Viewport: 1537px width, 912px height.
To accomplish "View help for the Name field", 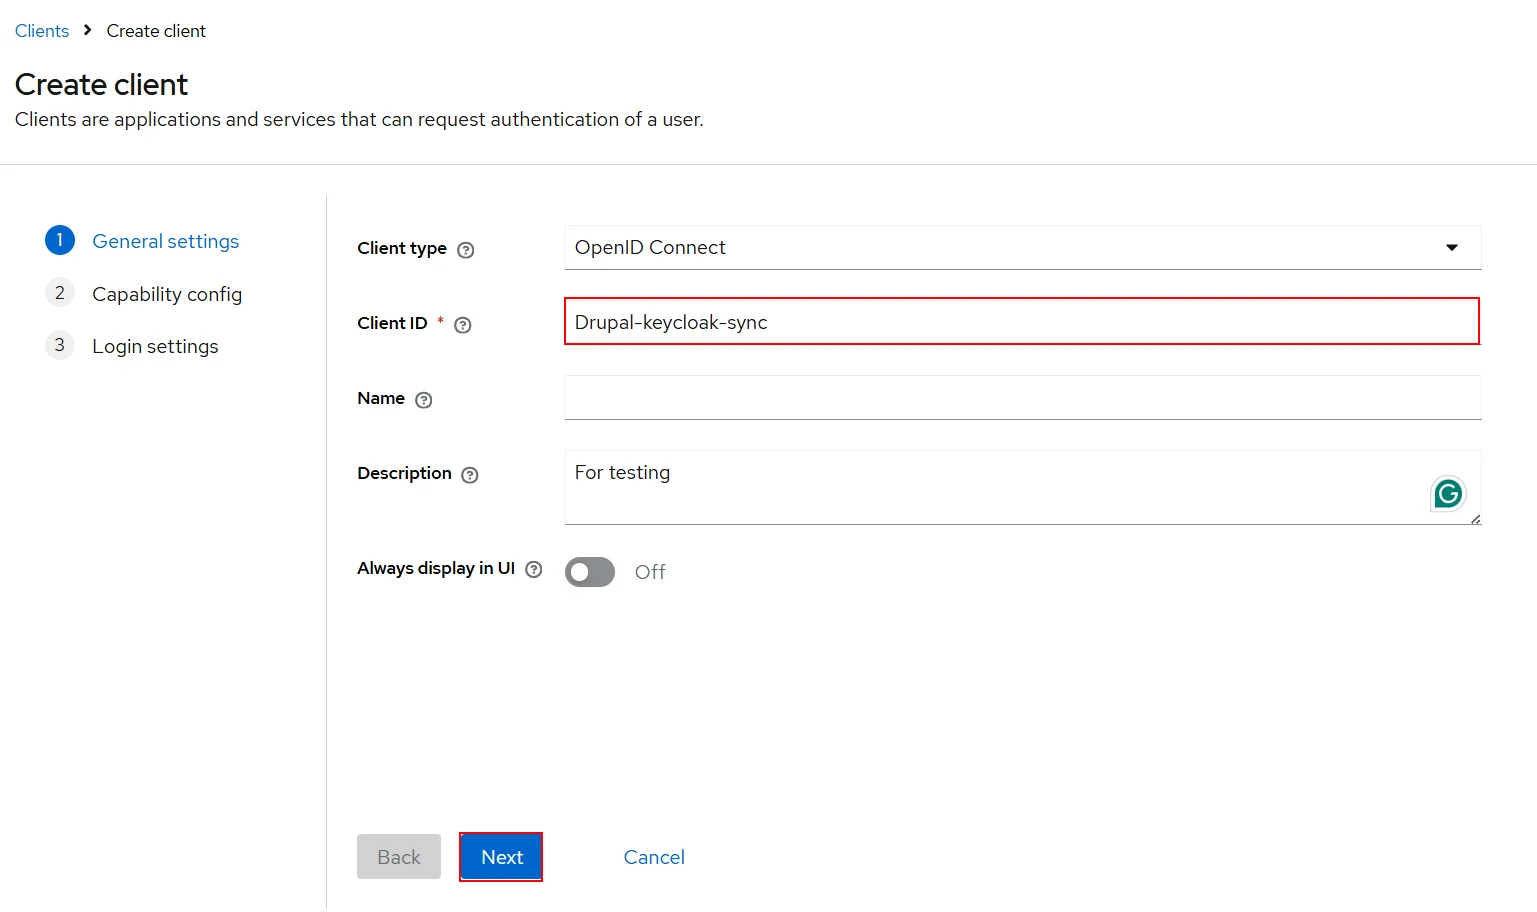I will [423, 399].
